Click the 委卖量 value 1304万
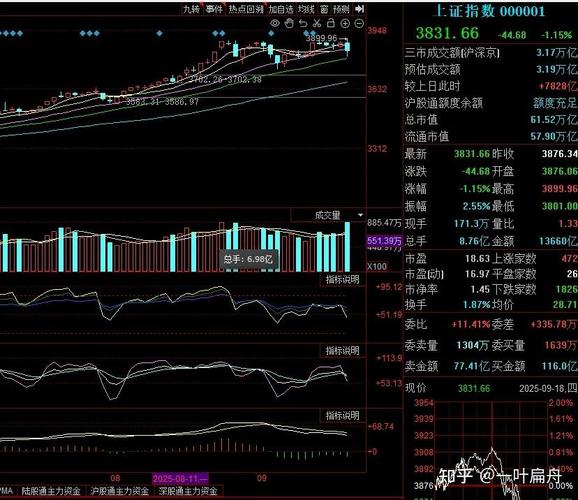578x500 pixels. 473,345
